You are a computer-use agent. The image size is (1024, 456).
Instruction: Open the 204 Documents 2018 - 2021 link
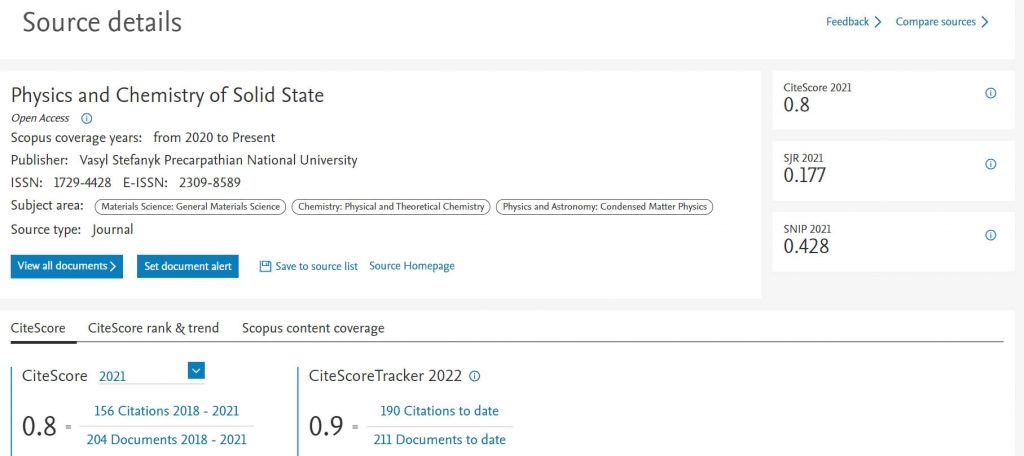point(166,439)
